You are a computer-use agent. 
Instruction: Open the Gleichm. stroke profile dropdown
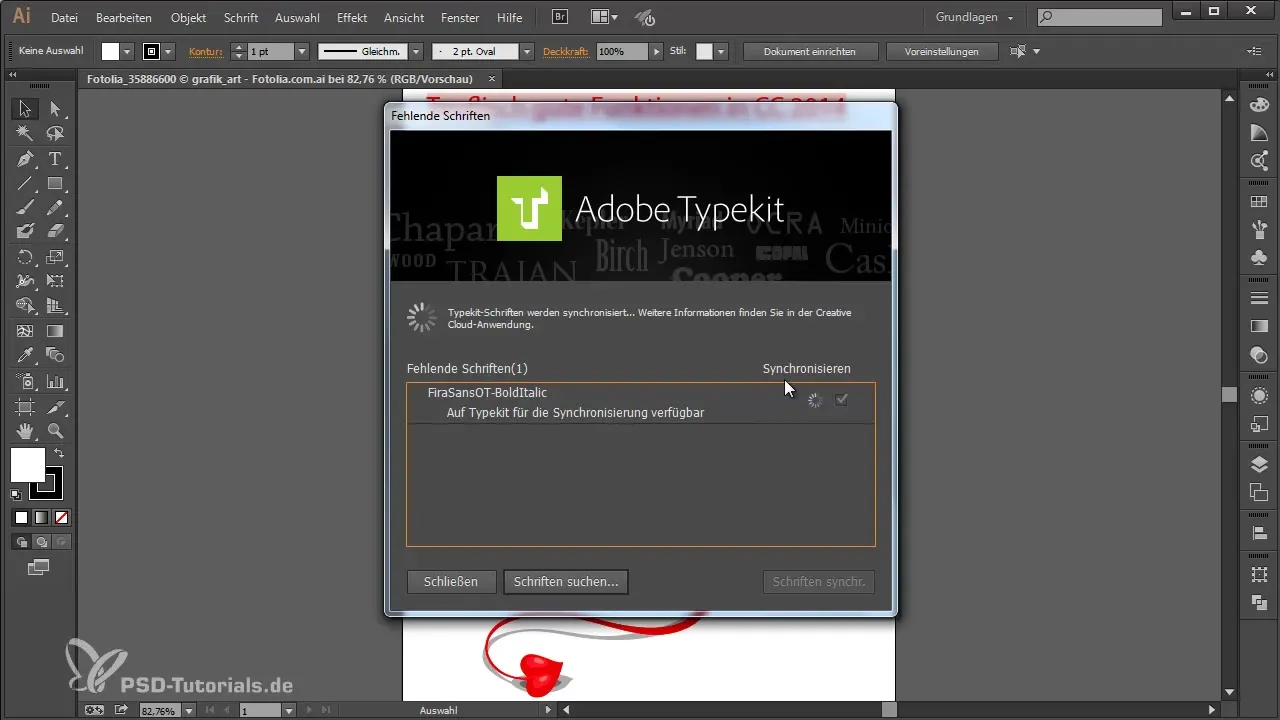tap(414, 51)
